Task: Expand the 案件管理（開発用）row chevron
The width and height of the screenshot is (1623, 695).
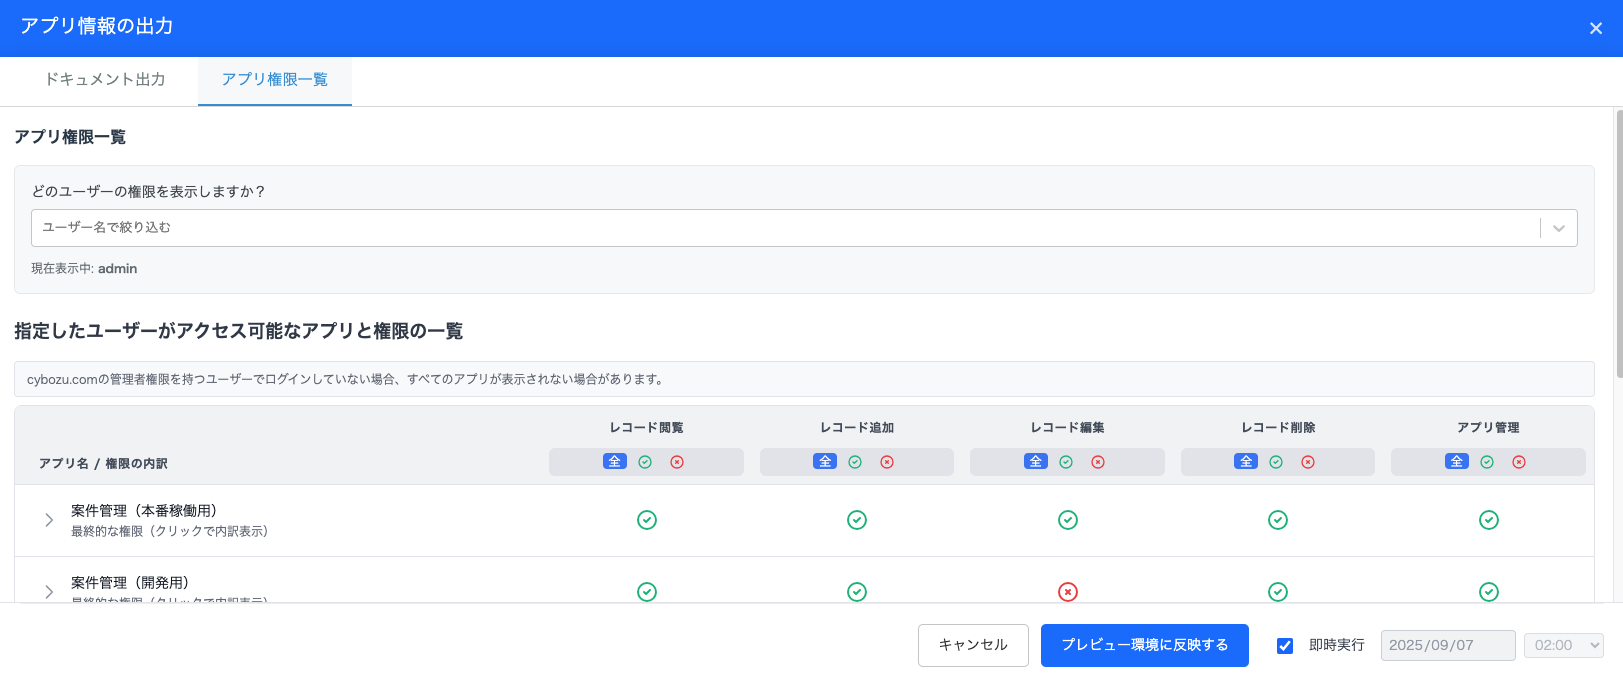Action: [x=49, y=592]
